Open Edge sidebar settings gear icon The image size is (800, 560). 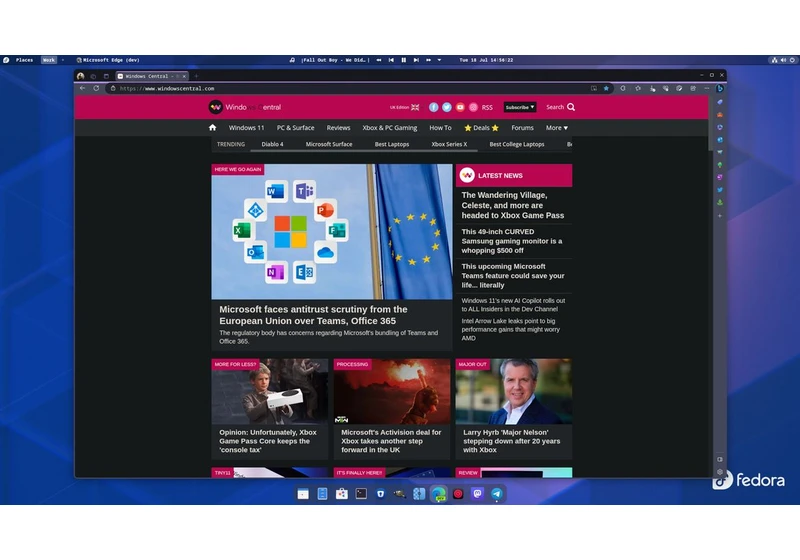[720, 472]
